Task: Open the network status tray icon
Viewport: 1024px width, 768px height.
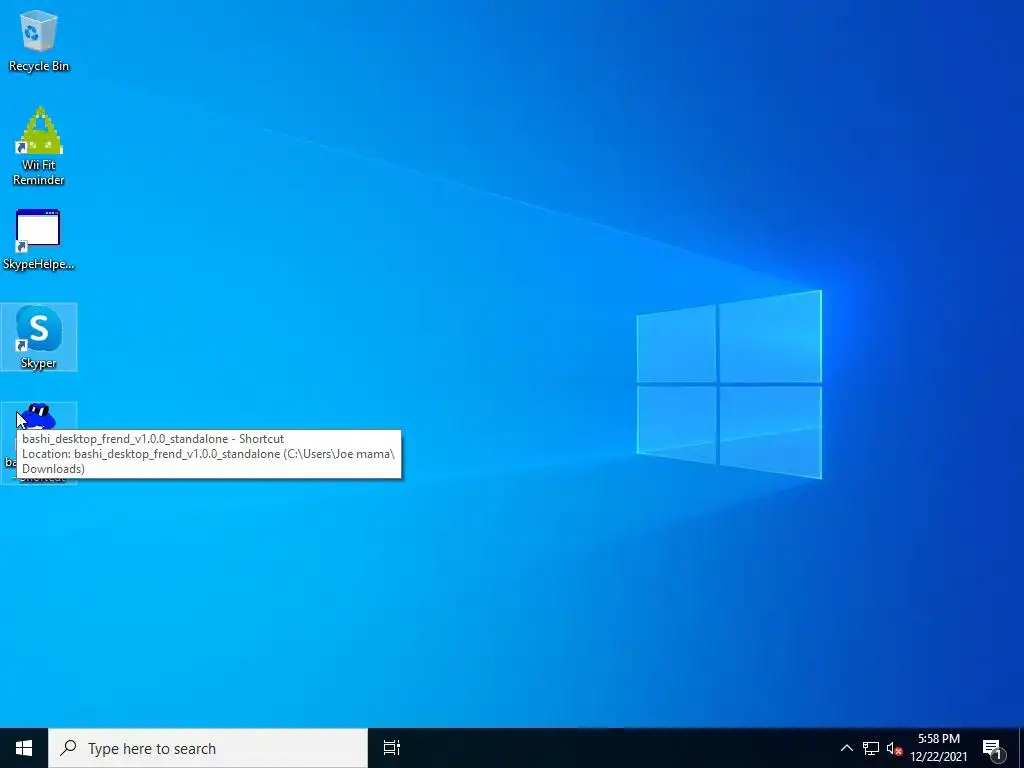Action: (x=871, y=748)
